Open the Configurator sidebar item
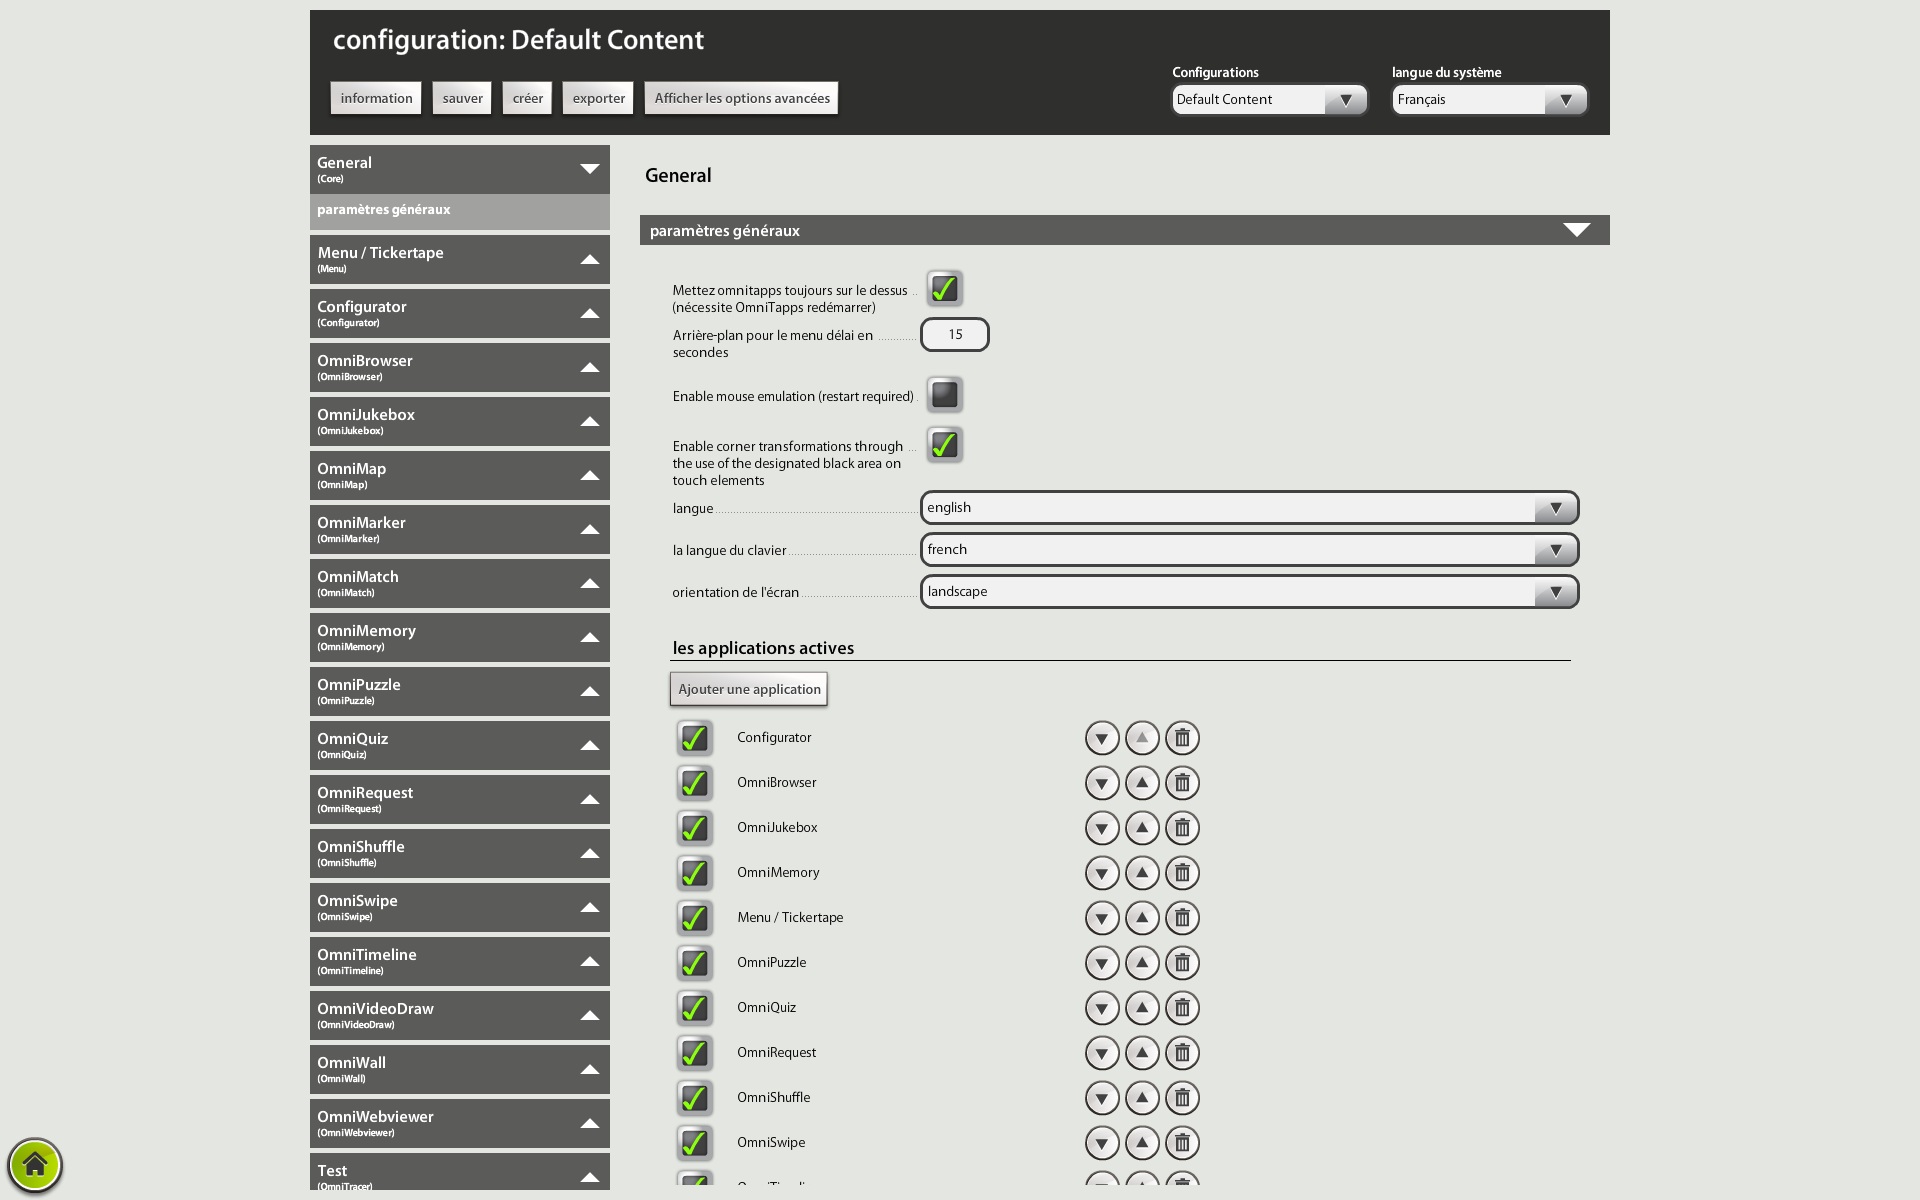Viewport: 1920px width, 1200px height. (459, 313)
